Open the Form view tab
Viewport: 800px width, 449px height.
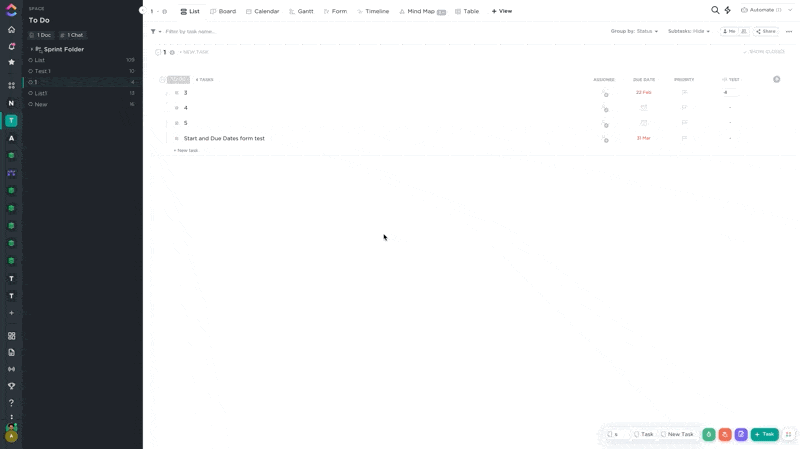(x=335, y=11)
